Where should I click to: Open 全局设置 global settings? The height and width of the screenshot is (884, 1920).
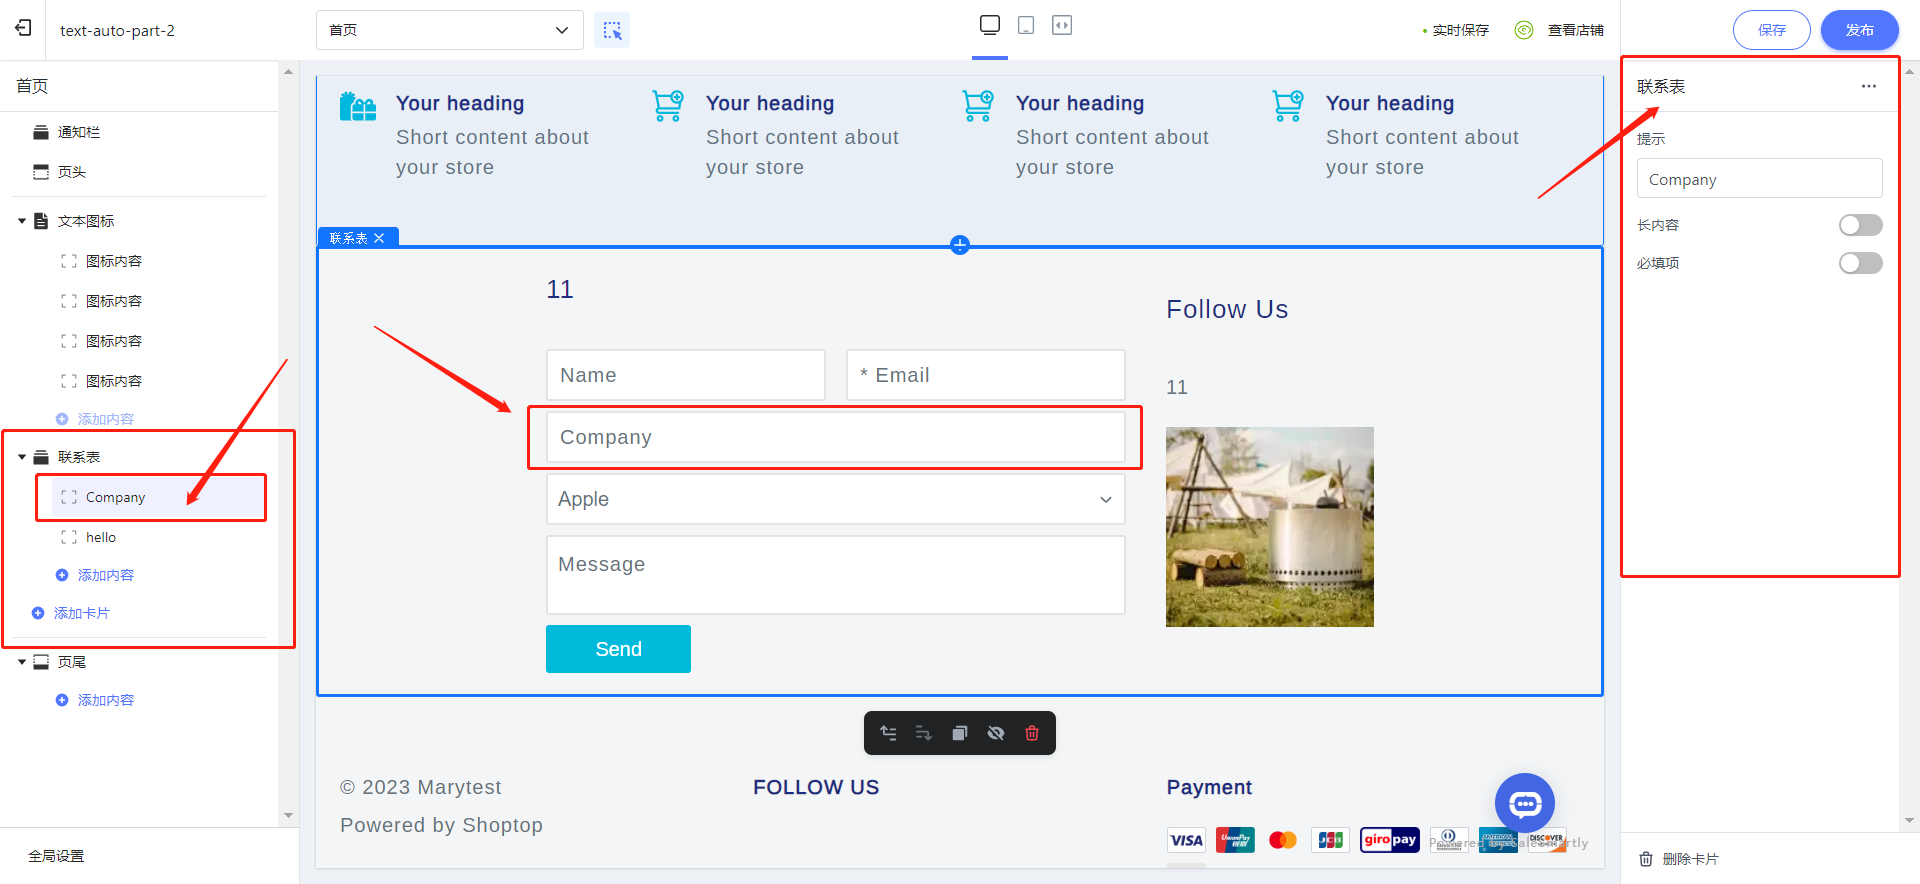[56, 856]
